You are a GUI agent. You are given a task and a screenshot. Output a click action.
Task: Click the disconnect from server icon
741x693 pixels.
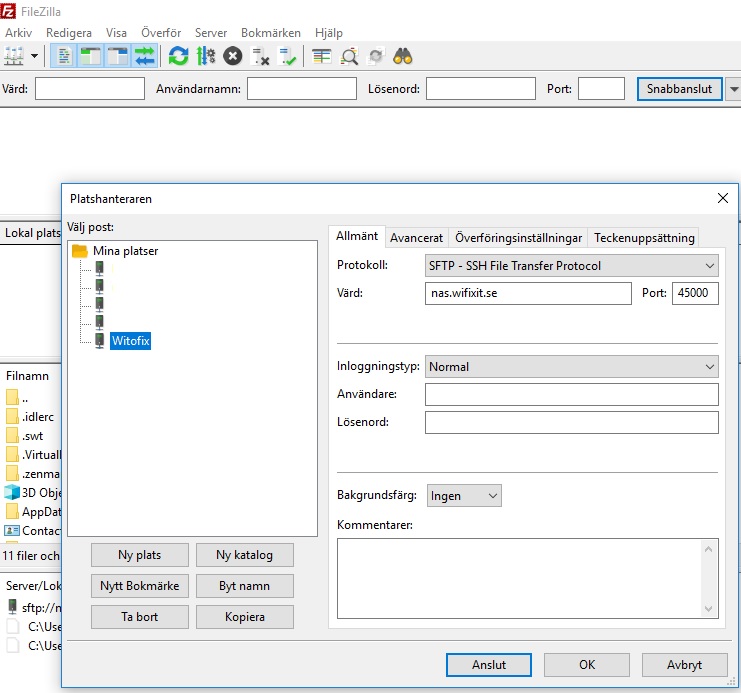(261, 57)
